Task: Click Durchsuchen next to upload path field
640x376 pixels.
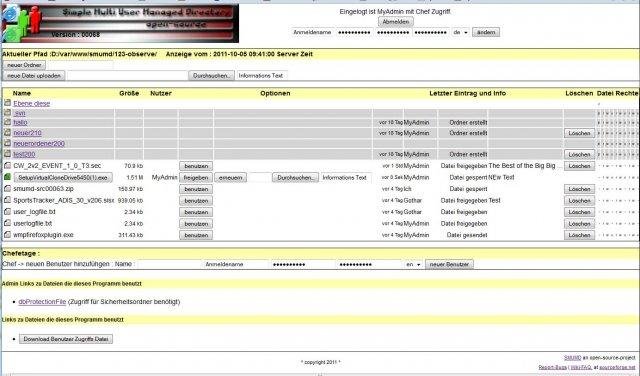Action: [x=211, y=76]
